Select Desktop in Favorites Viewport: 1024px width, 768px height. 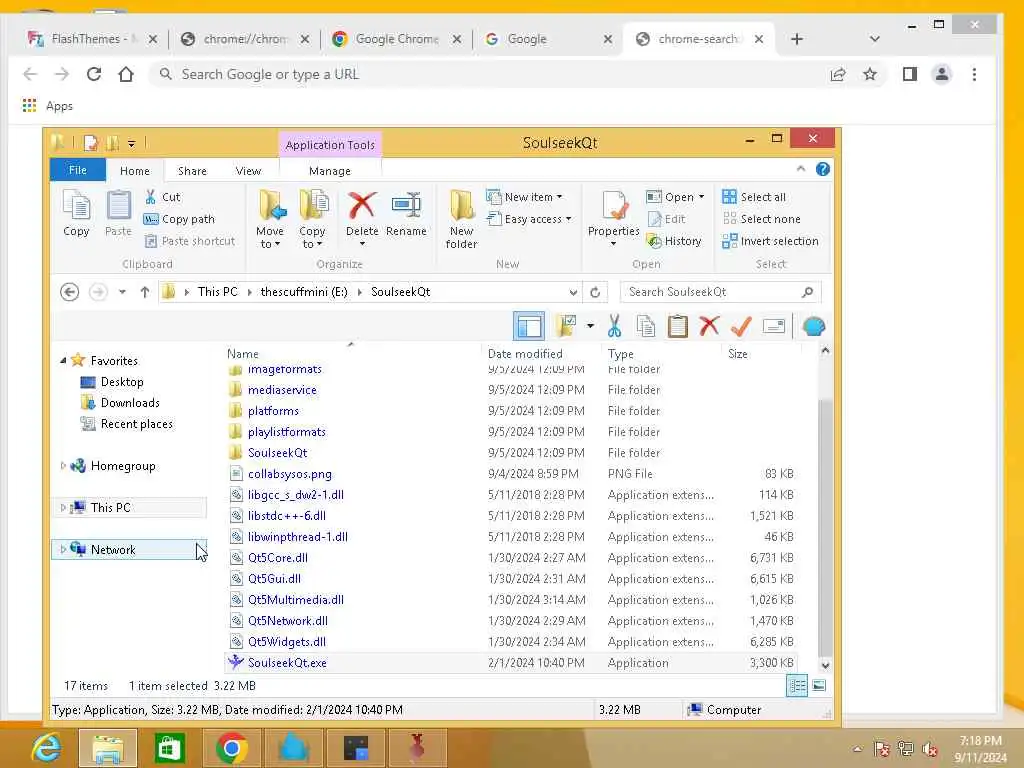click(121, 382)
